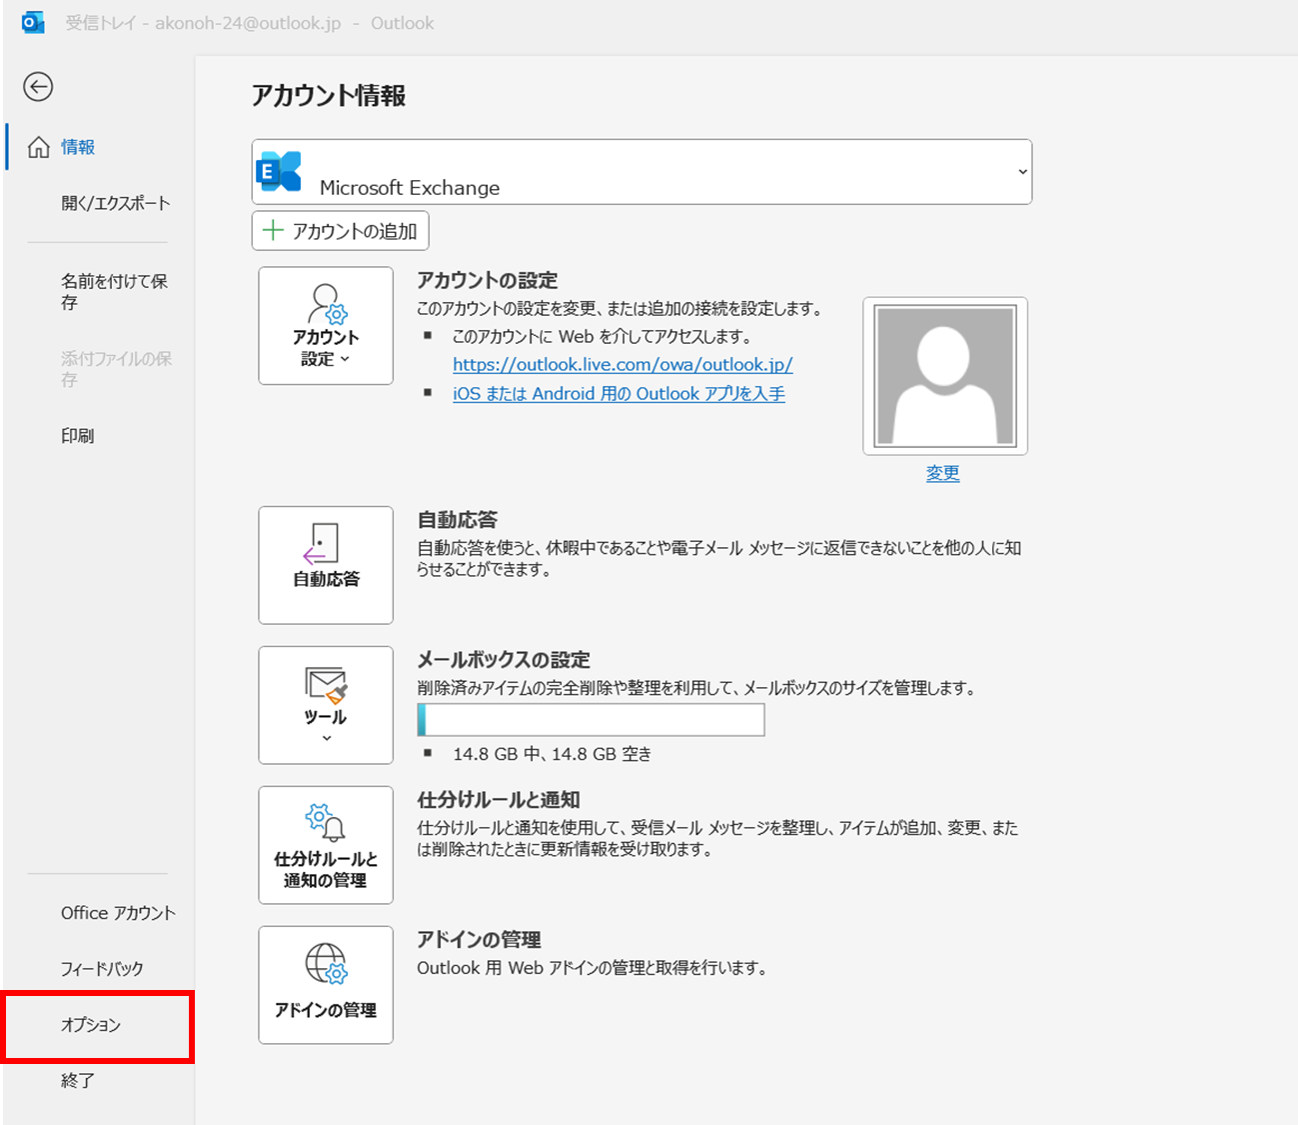Viewport: 1298px width, 1125px height.
Task: Click the Add Account (アカウントの追加) button
Action: (x=341, y=231)
